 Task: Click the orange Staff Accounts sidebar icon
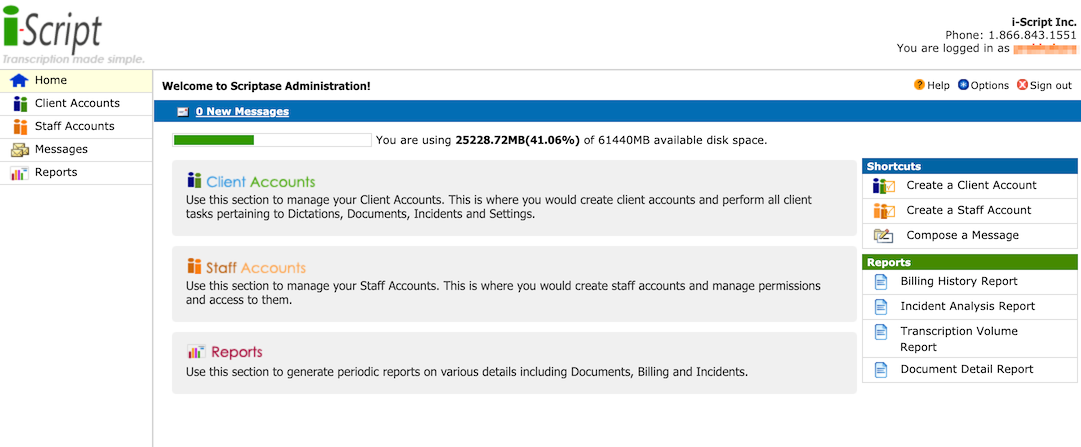click(19, 126)
